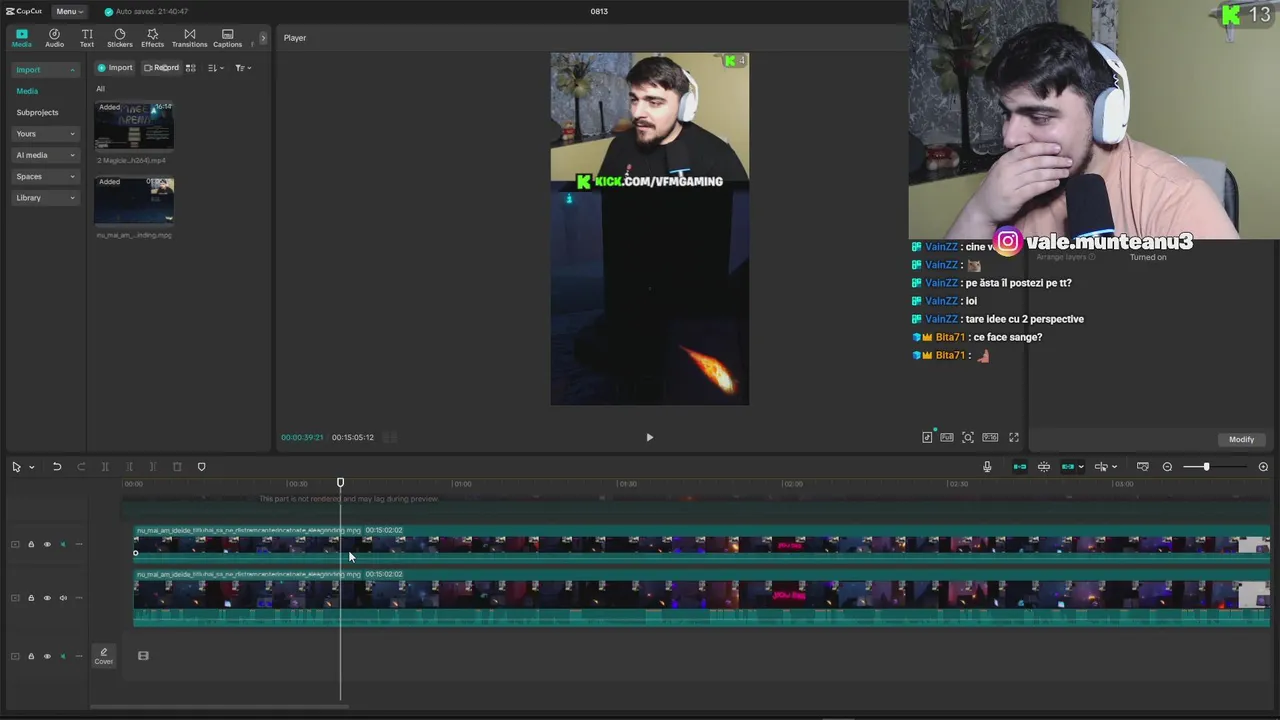
Task: Hide the top video track
Action: click(47, 544)
